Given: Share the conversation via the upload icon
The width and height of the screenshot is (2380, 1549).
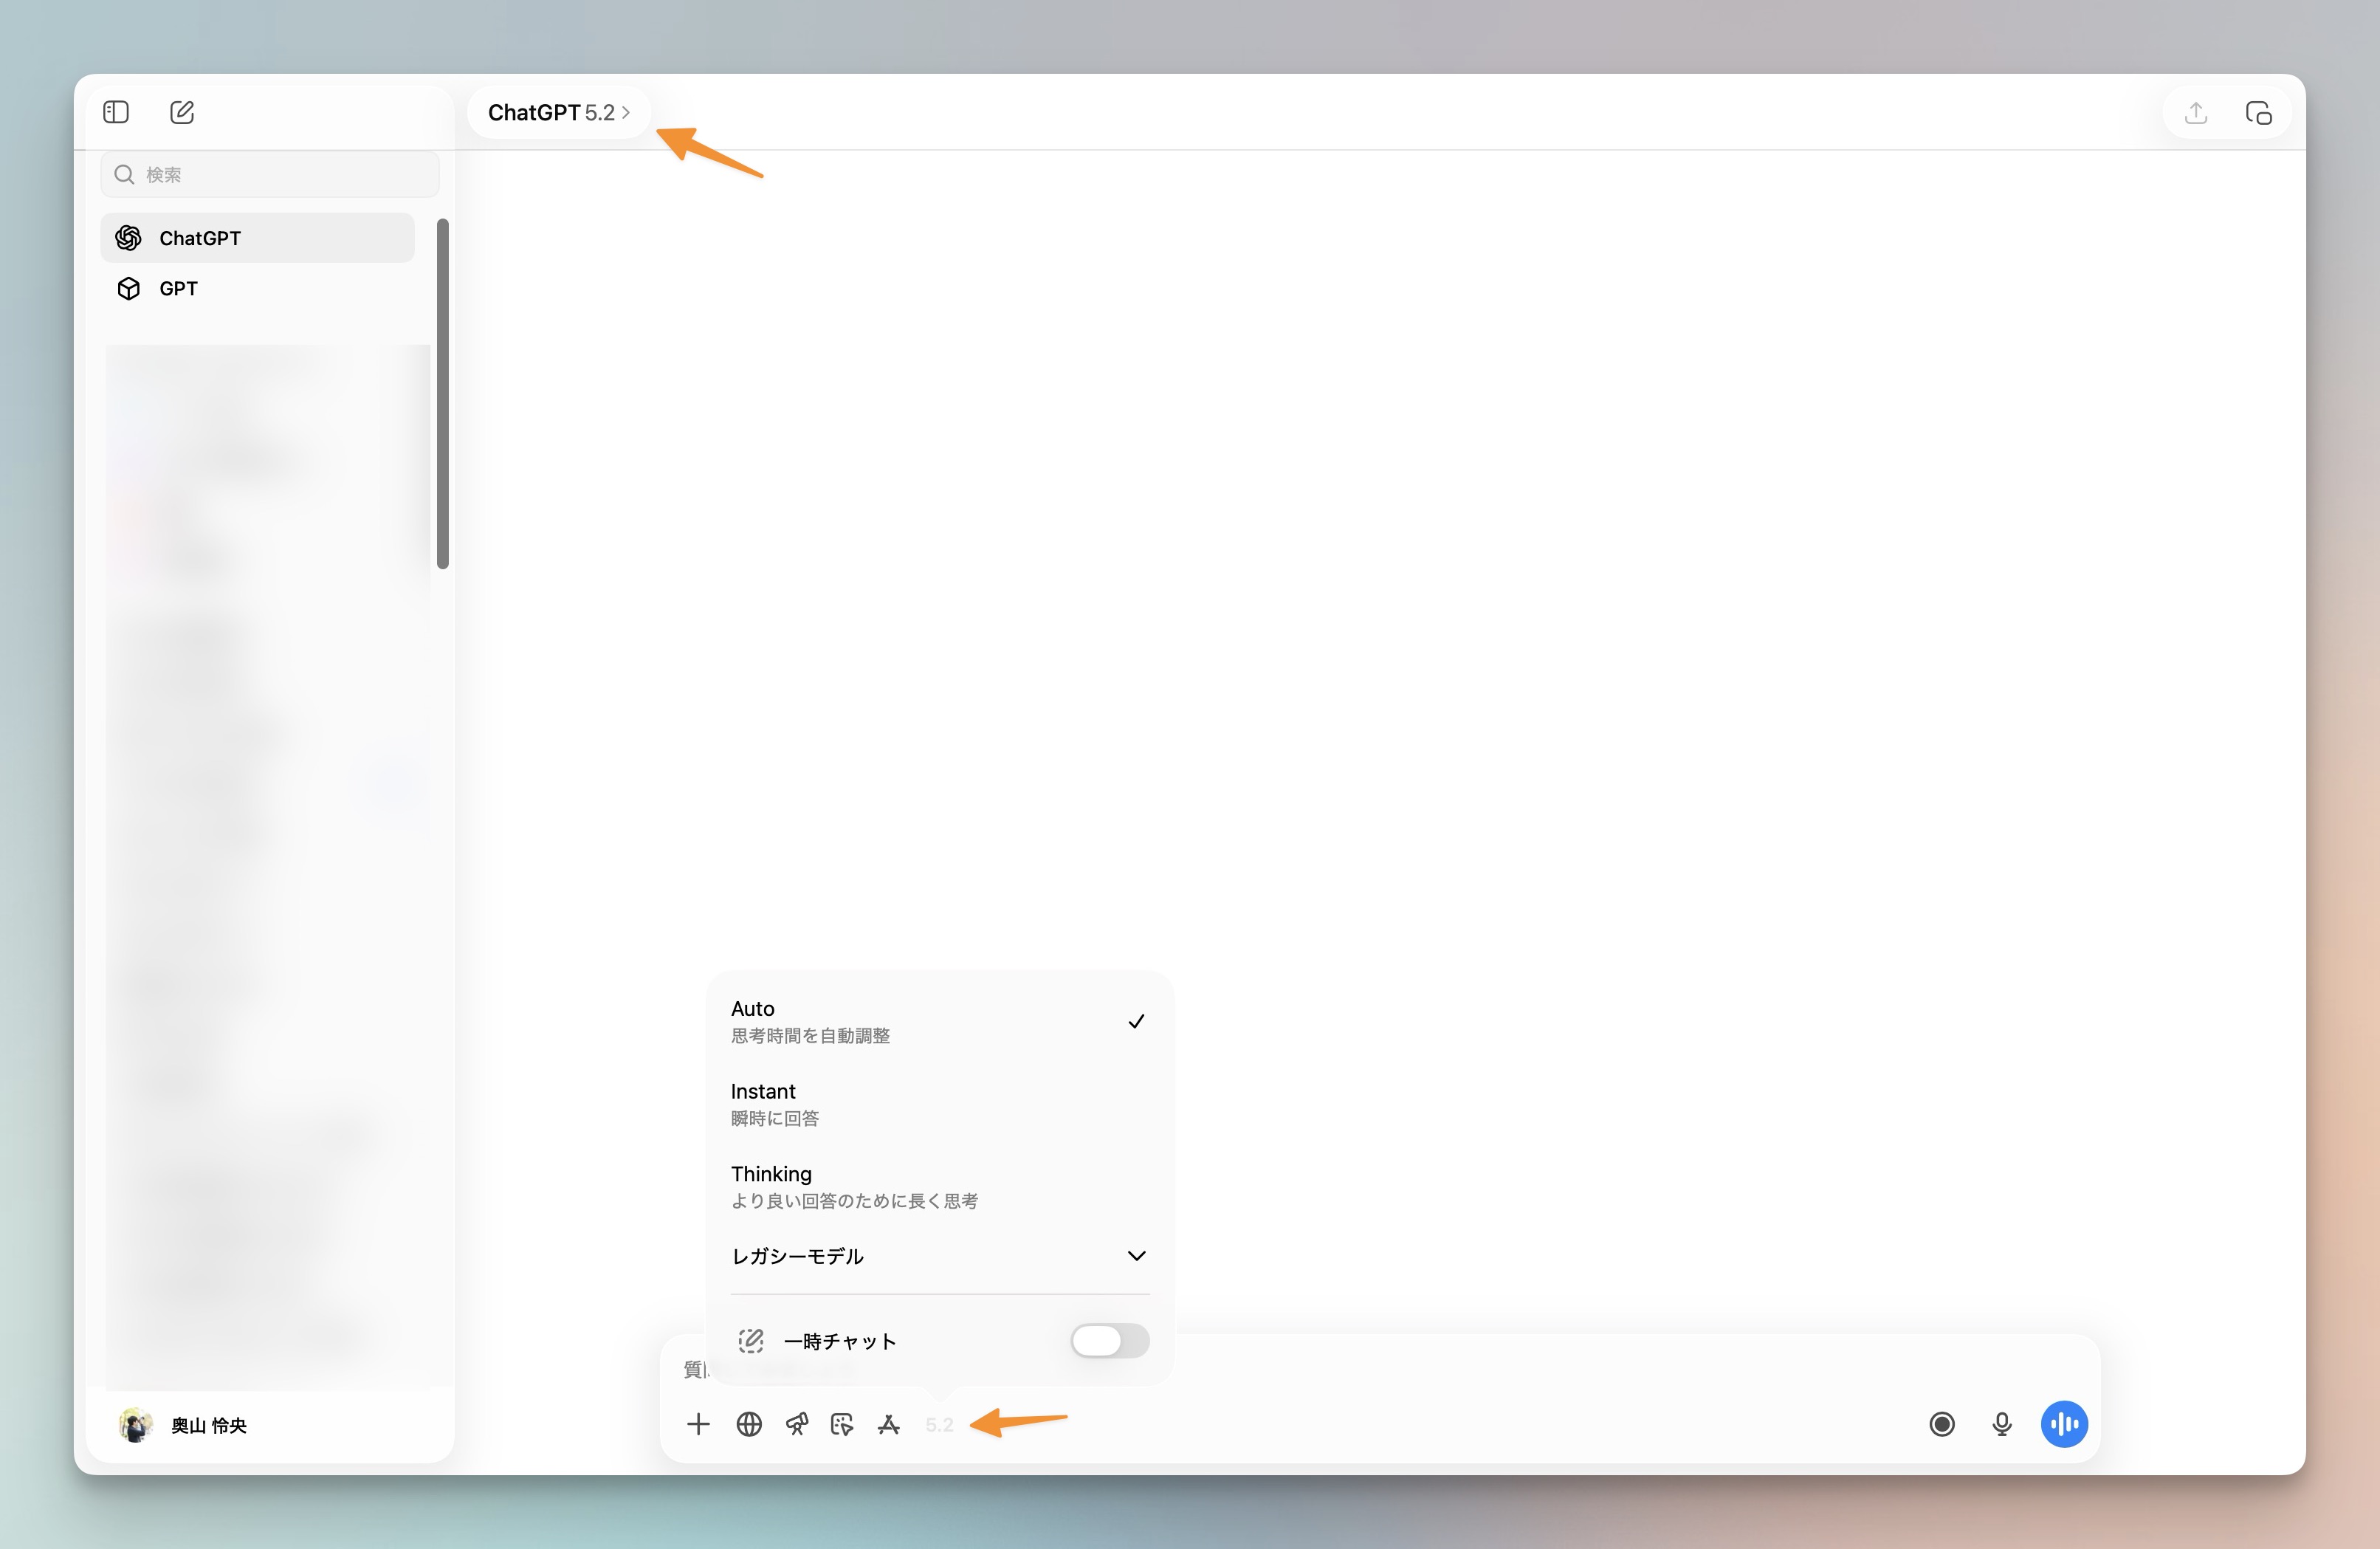Looking at the screenshot, I should [x=2196, y=112].
